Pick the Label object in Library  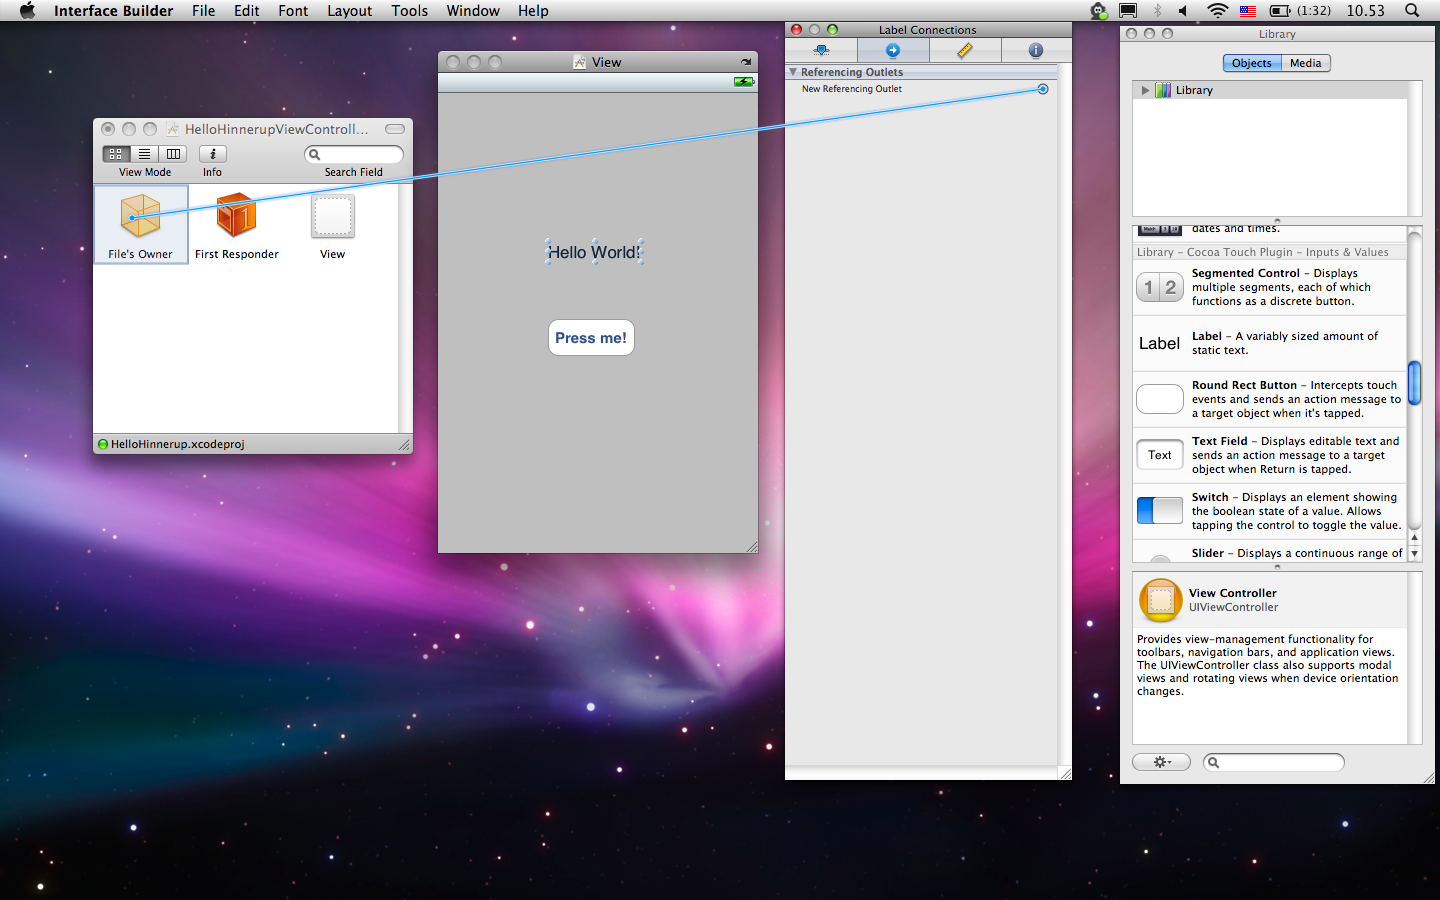(x=1270, y=343)
